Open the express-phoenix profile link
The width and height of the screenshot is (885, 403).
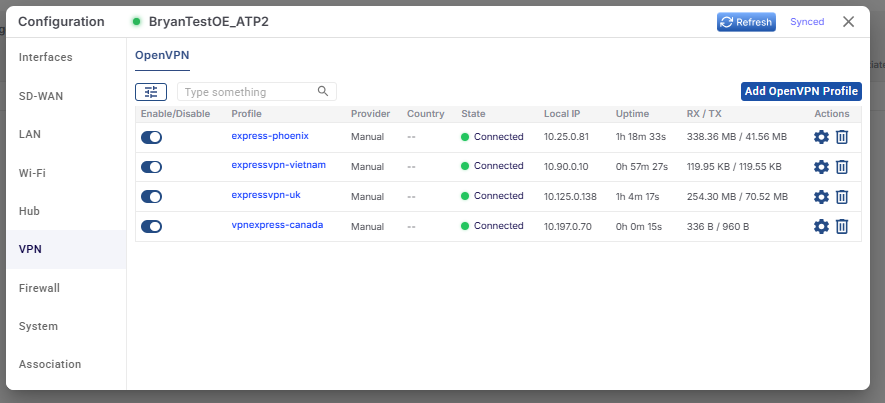pos(270,136)
